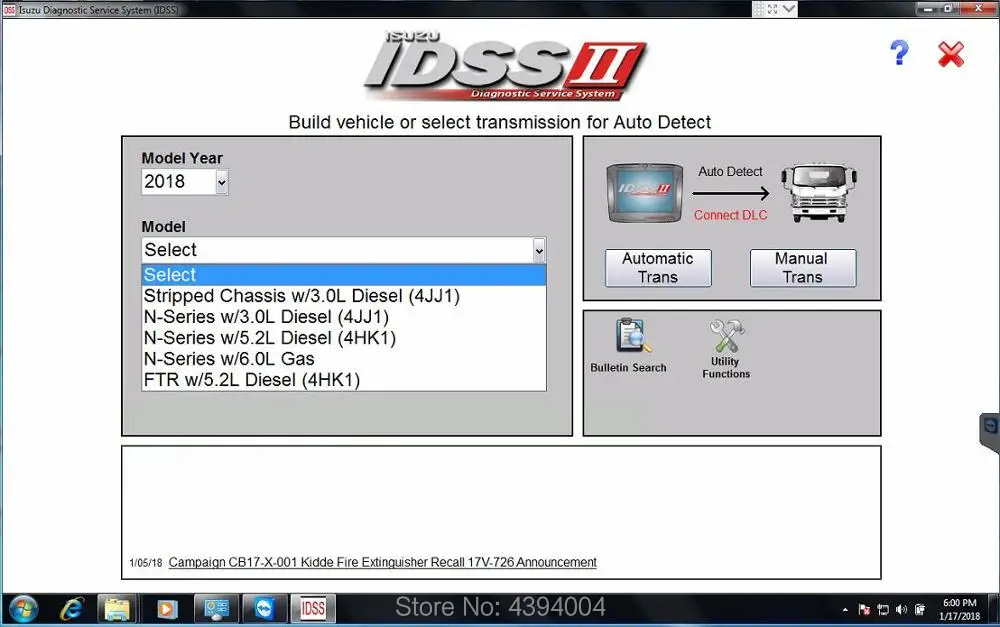Click the TeamViewer side panel tab
Image resolution: width=1000 pixels, height=627 pixels.
point(990,432)
